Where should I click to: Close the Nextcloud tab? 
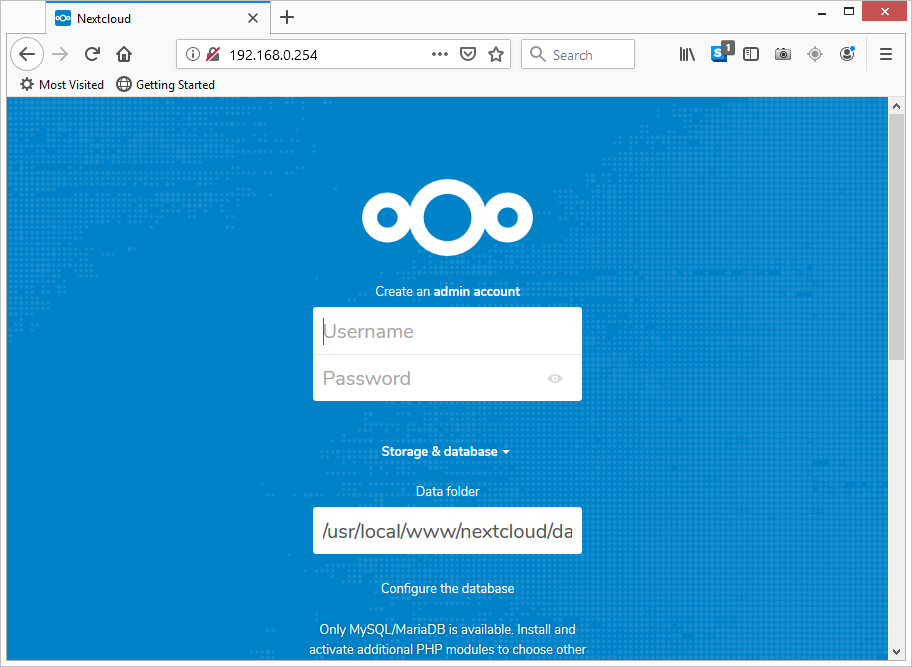pyautogui.click(x=252, y=18)
